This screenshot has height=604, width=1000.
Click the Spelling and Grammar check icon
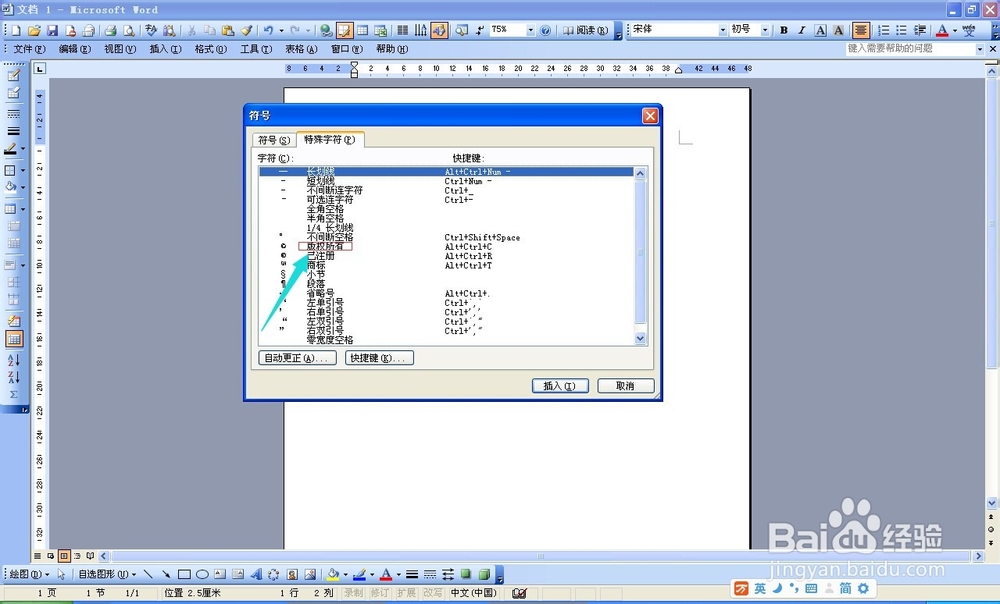click(x=151, y=30)
